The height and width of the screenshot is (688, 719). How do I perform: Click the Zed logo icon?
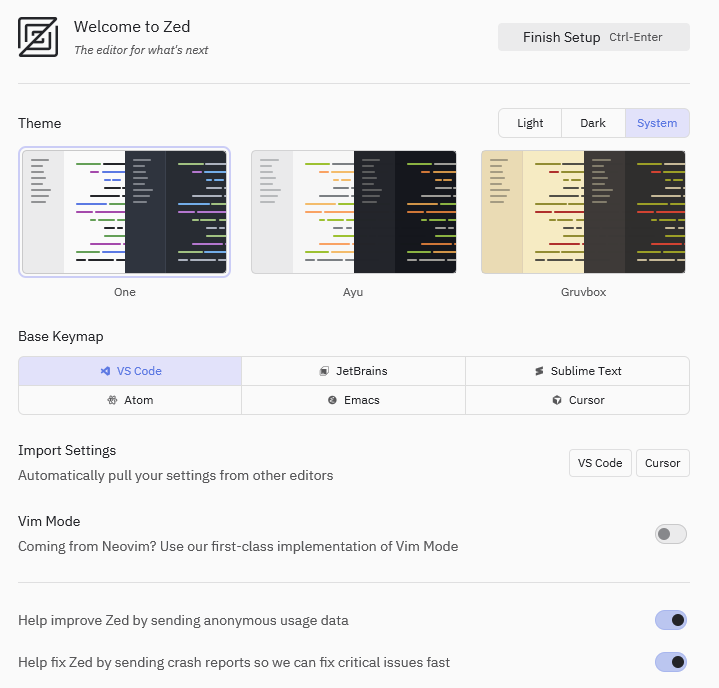pyautogui.click(x=38, y=38)
